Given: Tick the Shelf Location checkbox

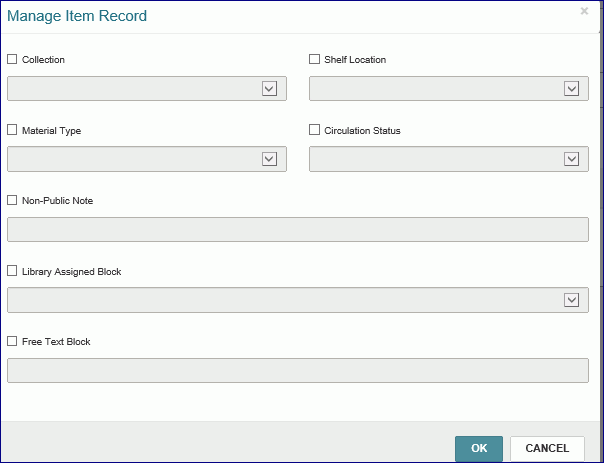Looking at the screenshot, I should point(314,60).
